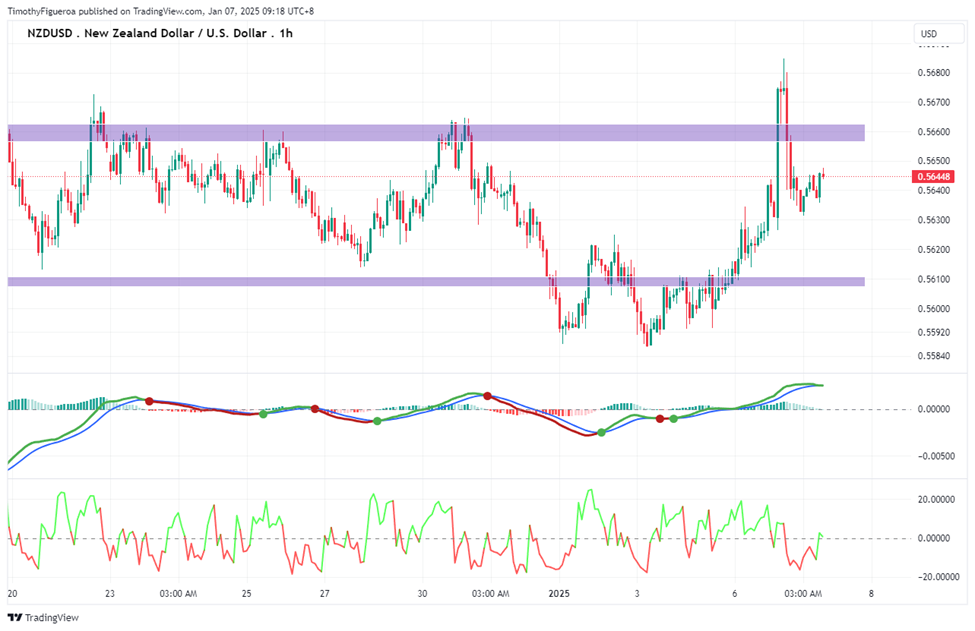Screen dimensions: 975x631
Task: Click the 6 date label on time axis
Action: [x=734, y=594]
